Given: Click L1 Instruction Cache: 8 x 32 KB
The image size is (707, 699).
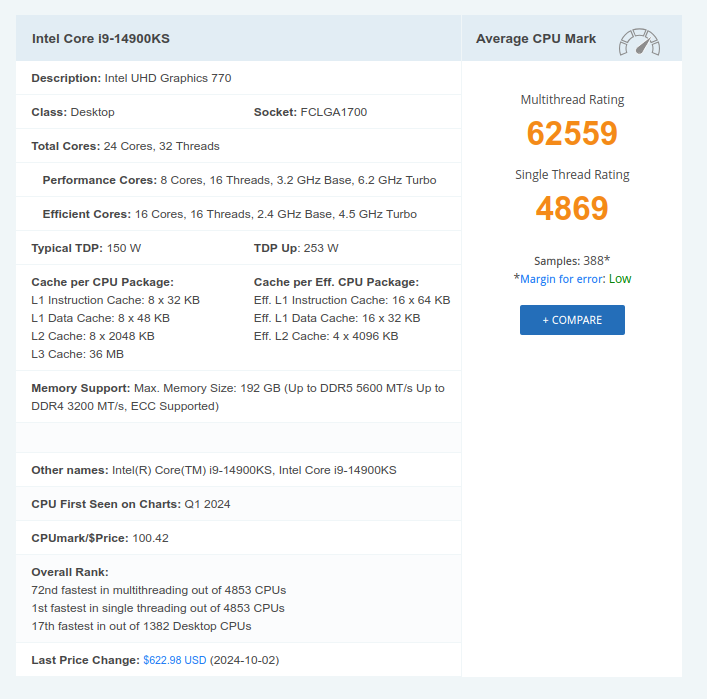Looking at the screenshot, I should pos(115,300).
